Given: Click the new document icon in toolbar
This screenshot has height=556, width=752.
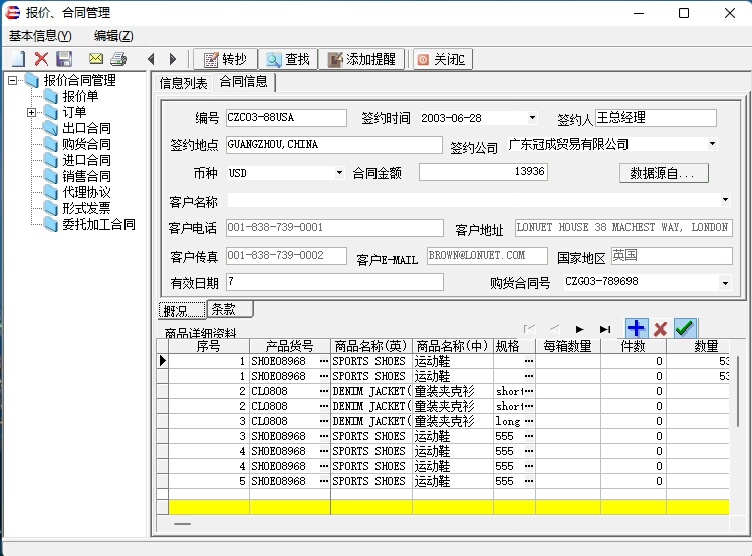Looking at the screenshot, I should coord(17,59).
